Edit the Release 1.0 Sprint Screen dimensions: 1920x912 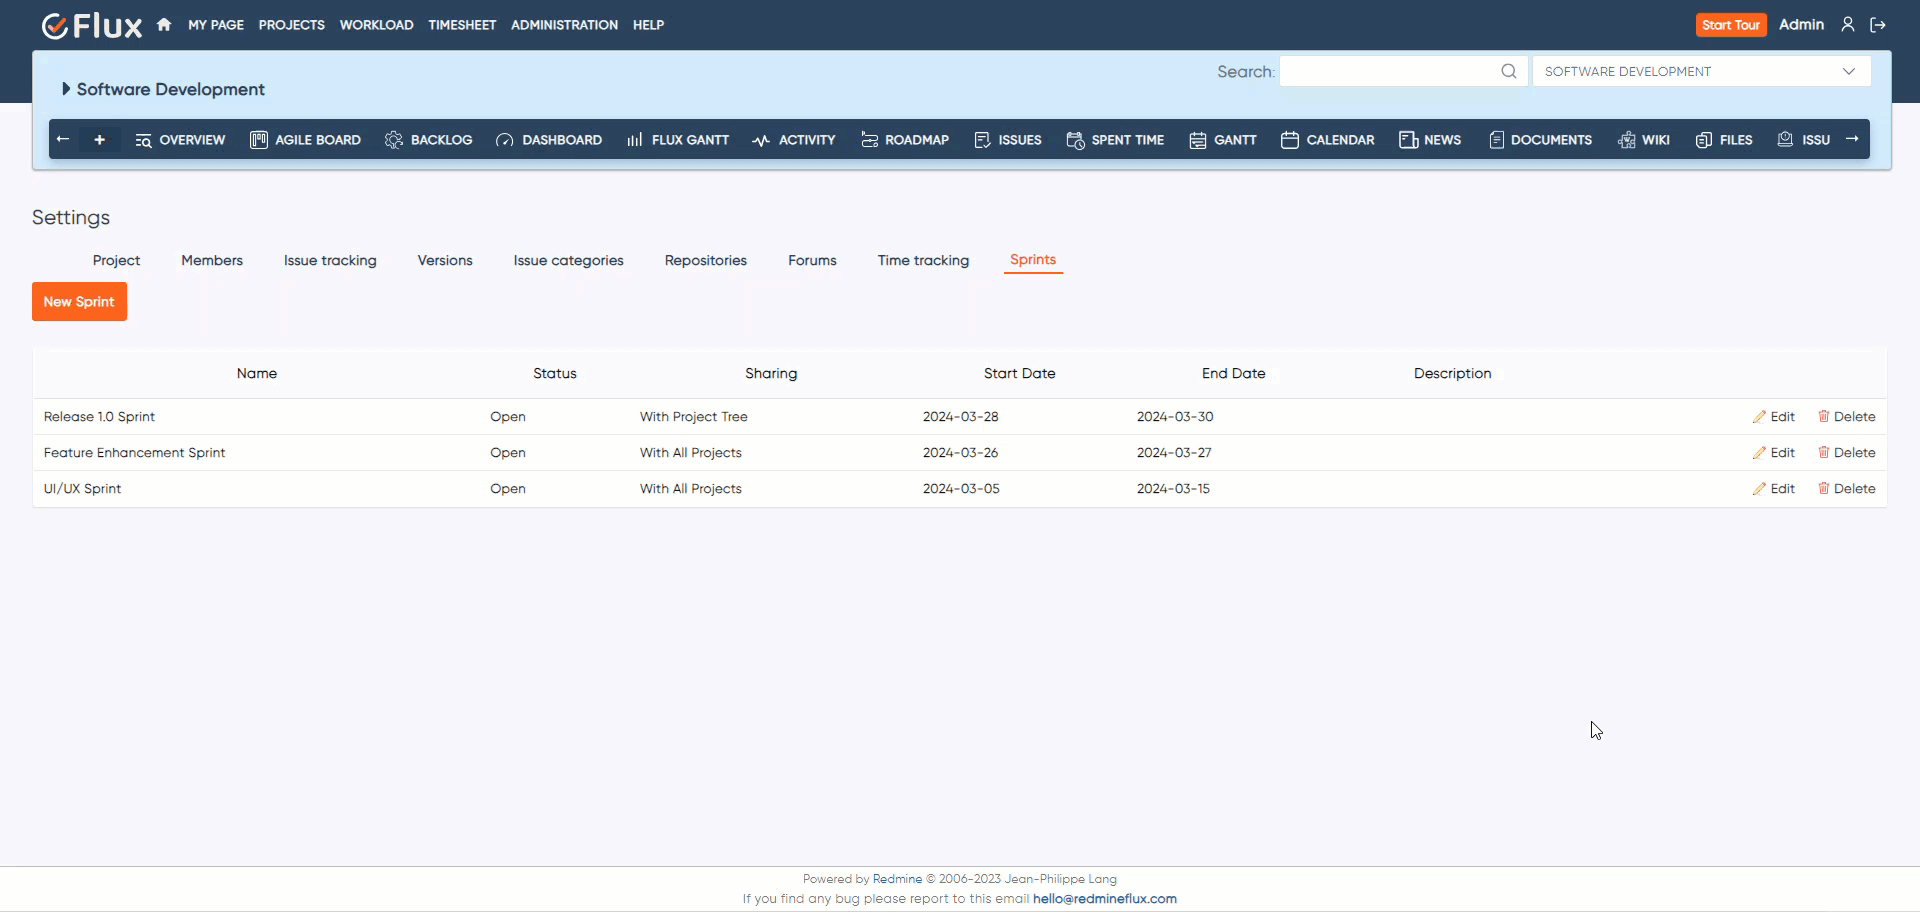click(1774, 417)
